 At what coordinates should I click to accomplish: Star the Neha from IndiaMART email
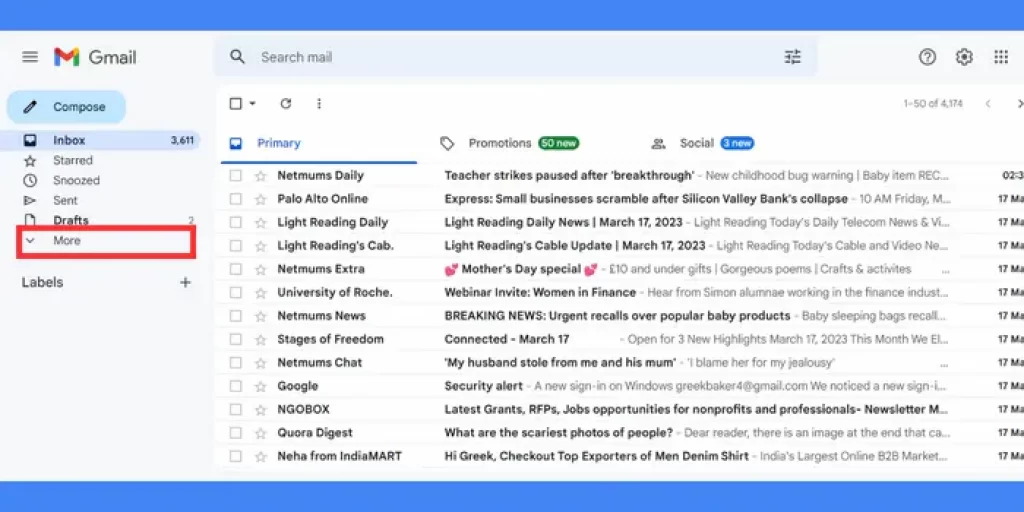tap(261, 456)
